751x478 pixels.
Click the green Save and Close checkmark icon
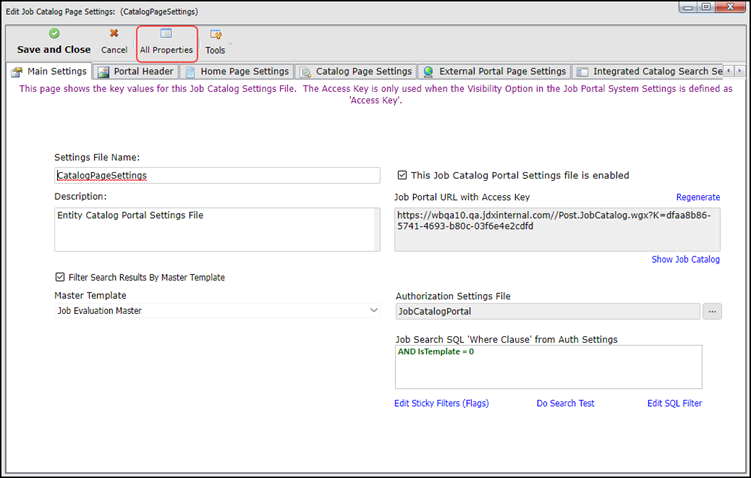click(x=54, y=33)
